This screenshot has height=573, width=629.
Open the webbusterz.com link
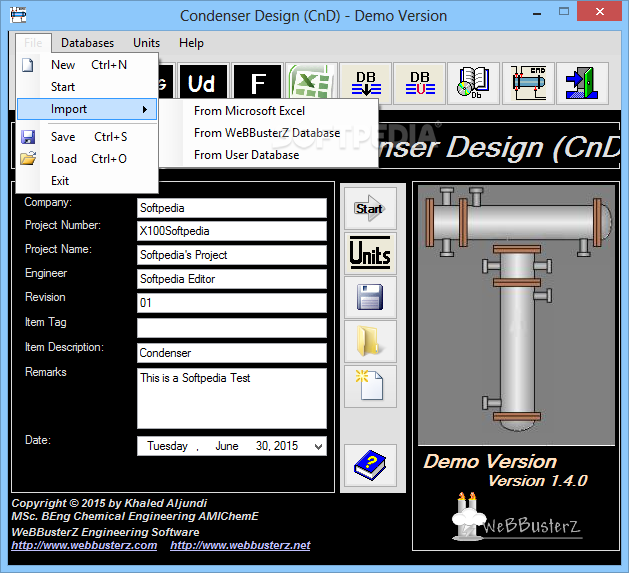pos(84,545)
